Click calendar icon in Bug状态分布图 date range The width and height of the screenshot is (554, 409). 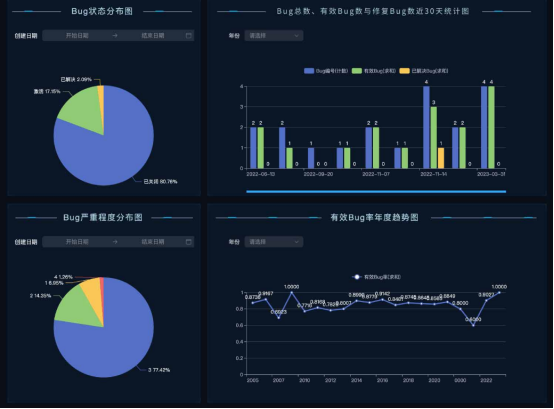pos(189,35)
